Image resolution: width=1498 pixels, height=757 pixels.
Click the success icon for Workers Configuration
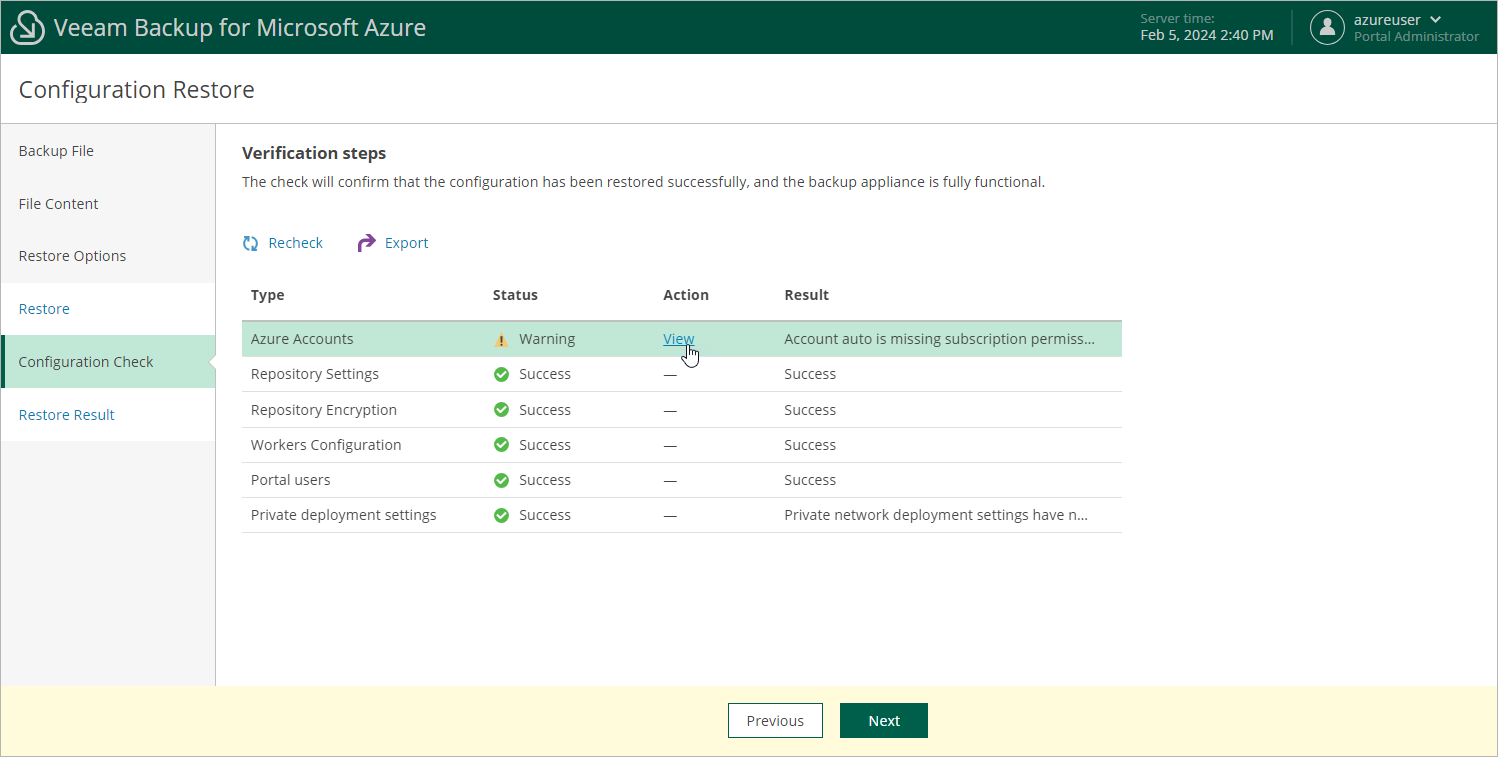point(502,445)
